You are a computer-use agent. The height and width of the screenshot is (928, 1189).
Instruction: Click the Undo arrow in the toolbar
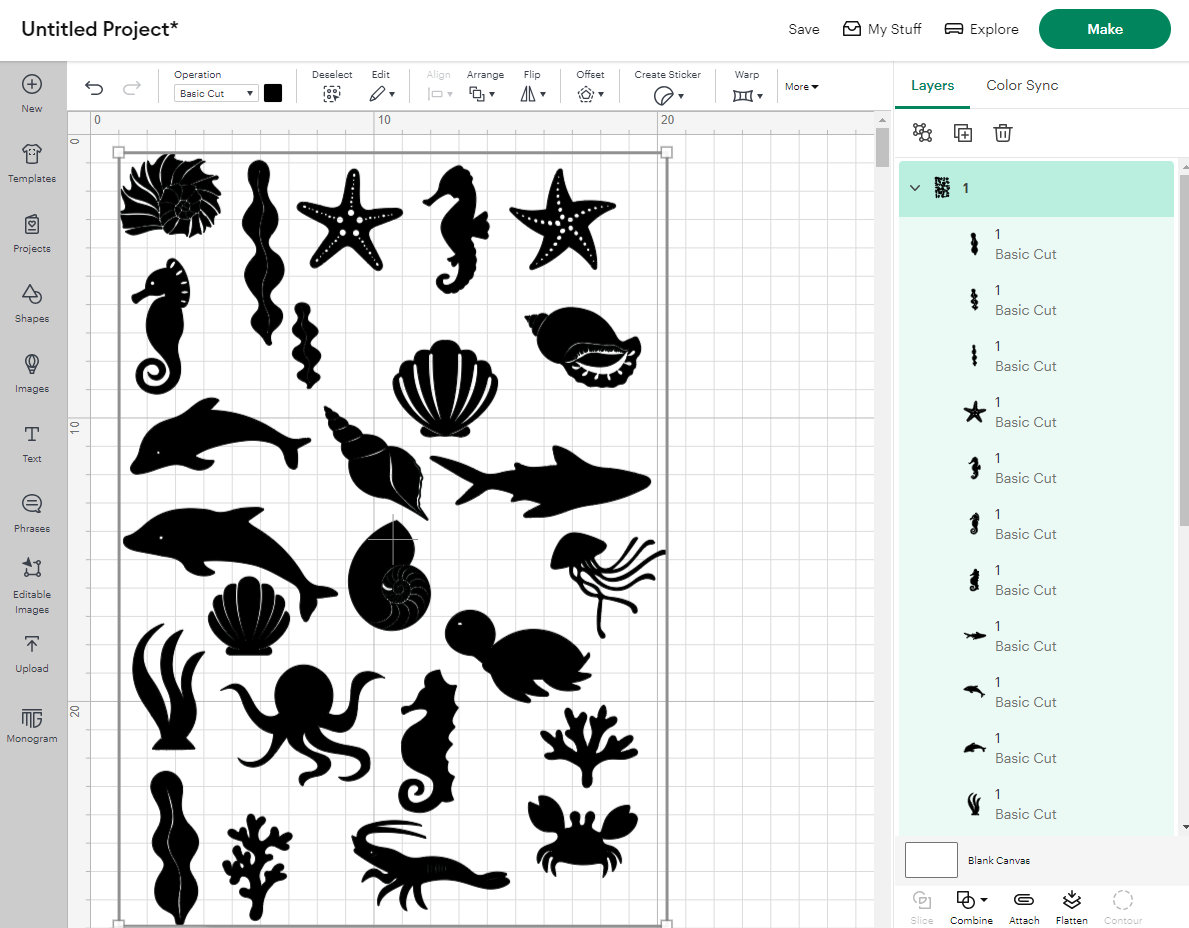click(93, 88)
